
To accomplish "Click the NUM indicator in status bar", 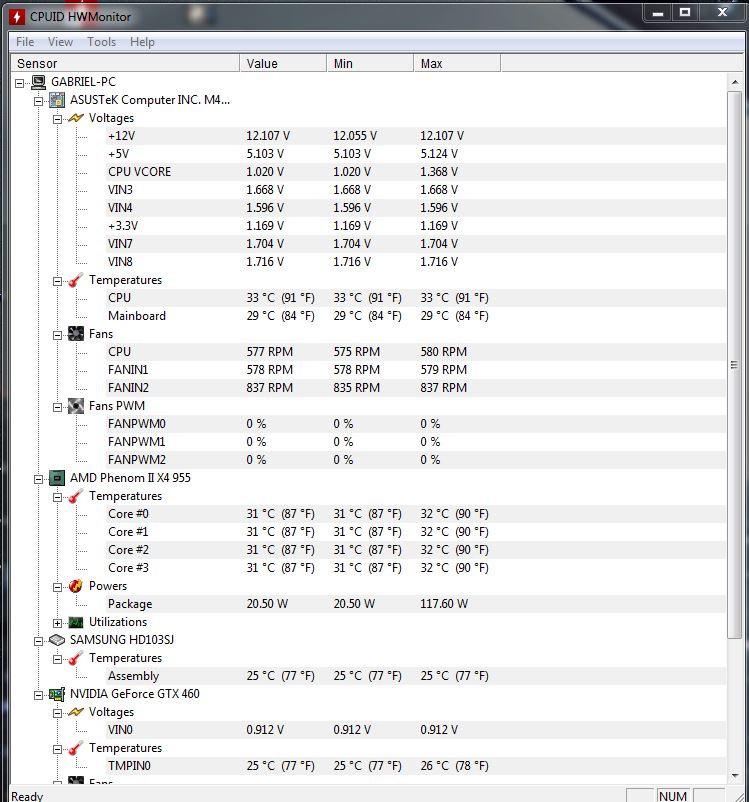I will (673, 796).
